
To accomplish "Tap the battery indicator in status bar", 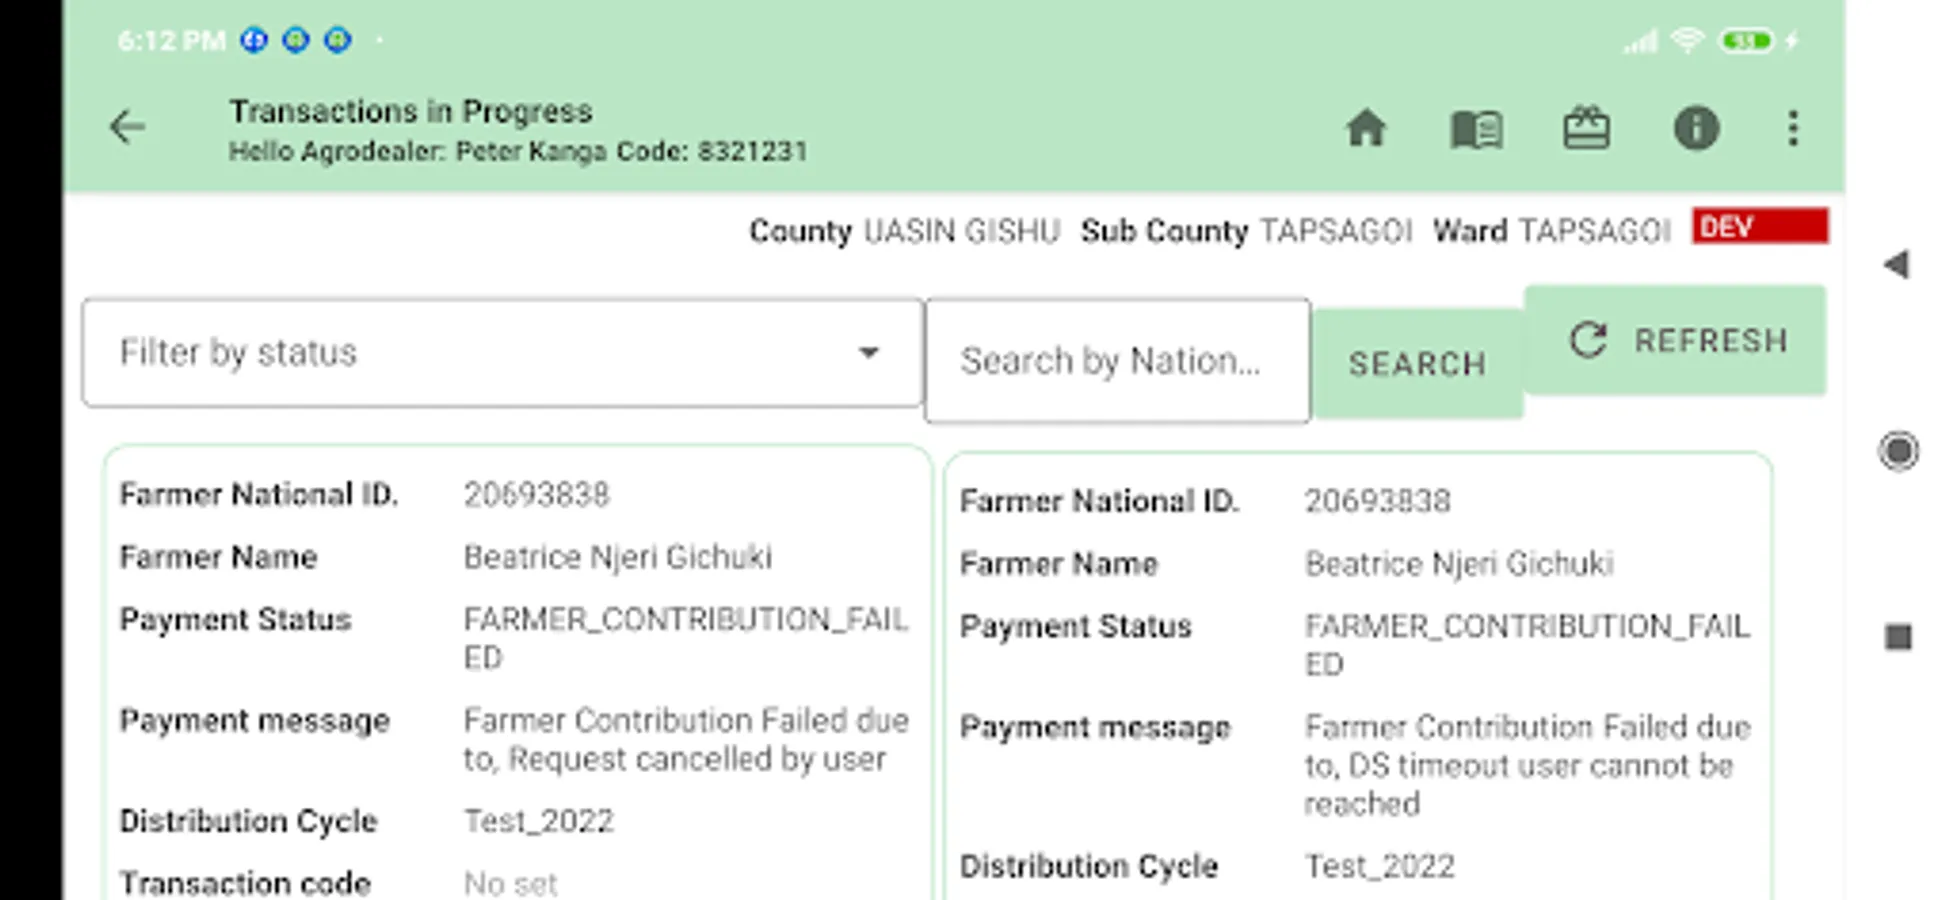I will [1746, 41].
